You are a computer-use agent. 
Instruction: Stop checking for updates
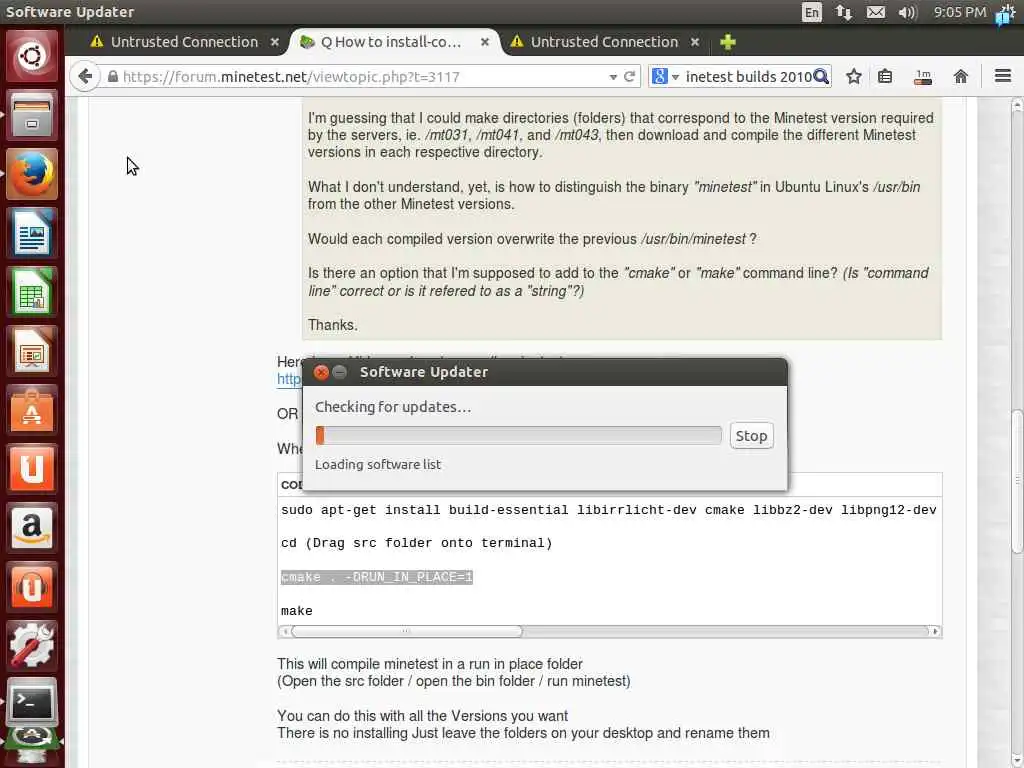click(x=751, y=436)
